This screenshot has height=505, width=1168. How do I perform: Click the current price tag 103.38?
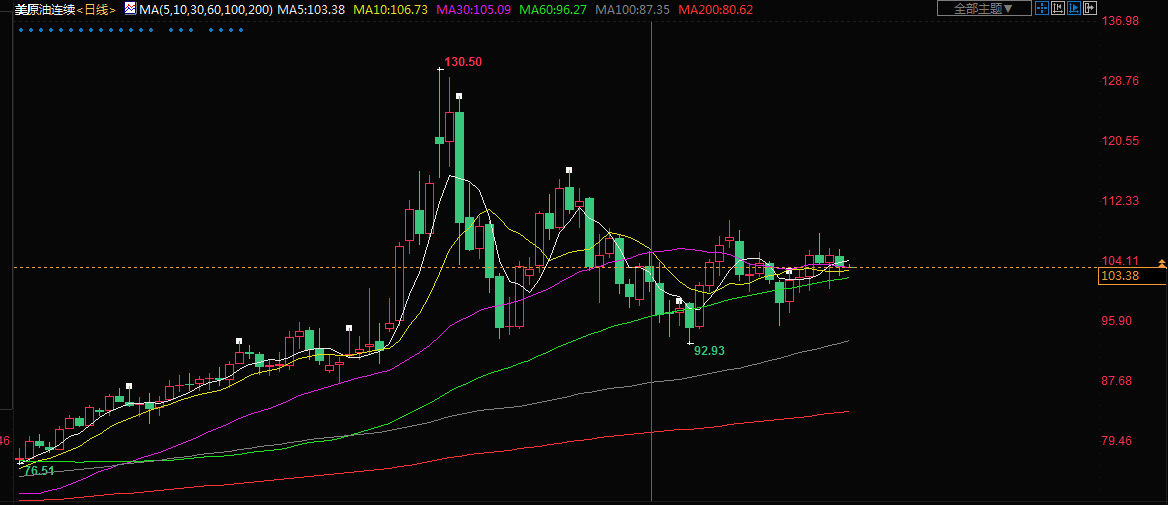(1120, 276)
